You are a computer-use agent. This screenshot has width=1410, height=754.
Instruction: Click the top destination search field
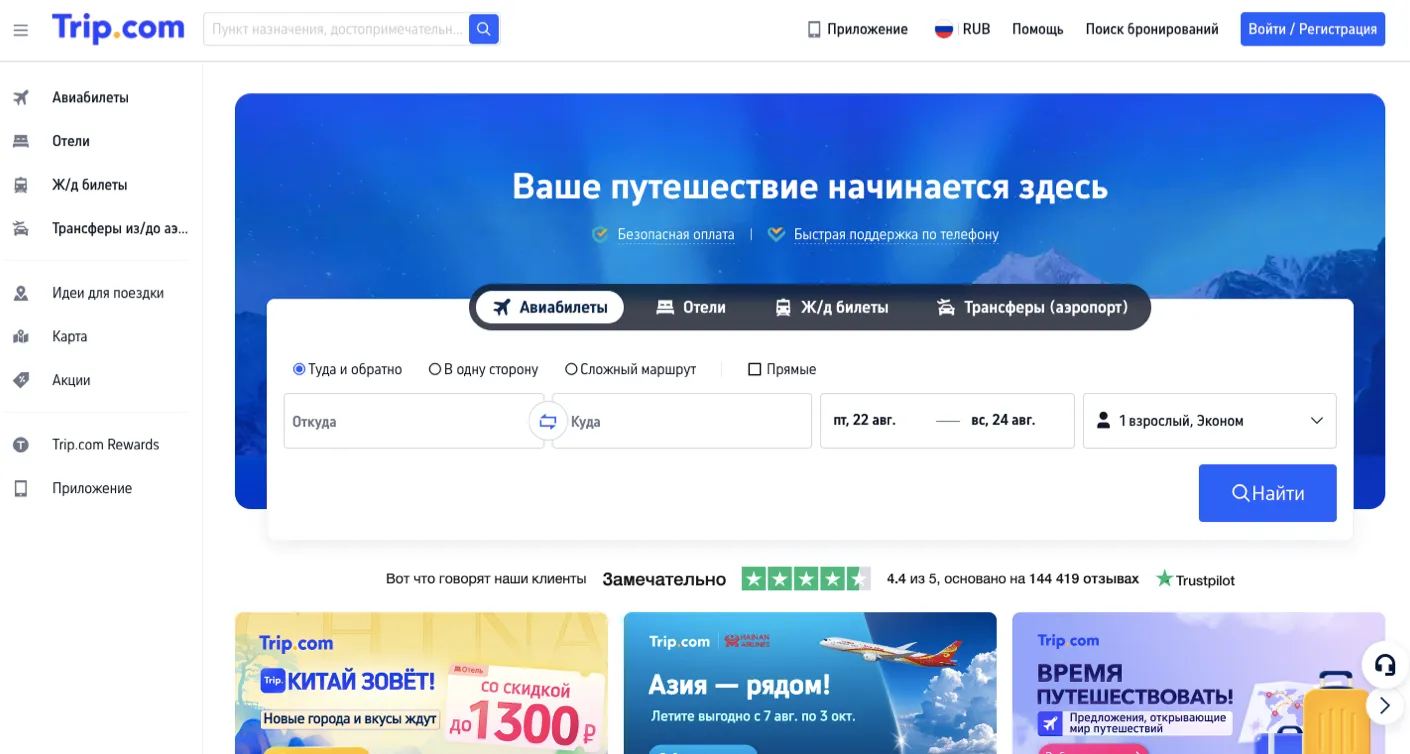coord(336,29)
